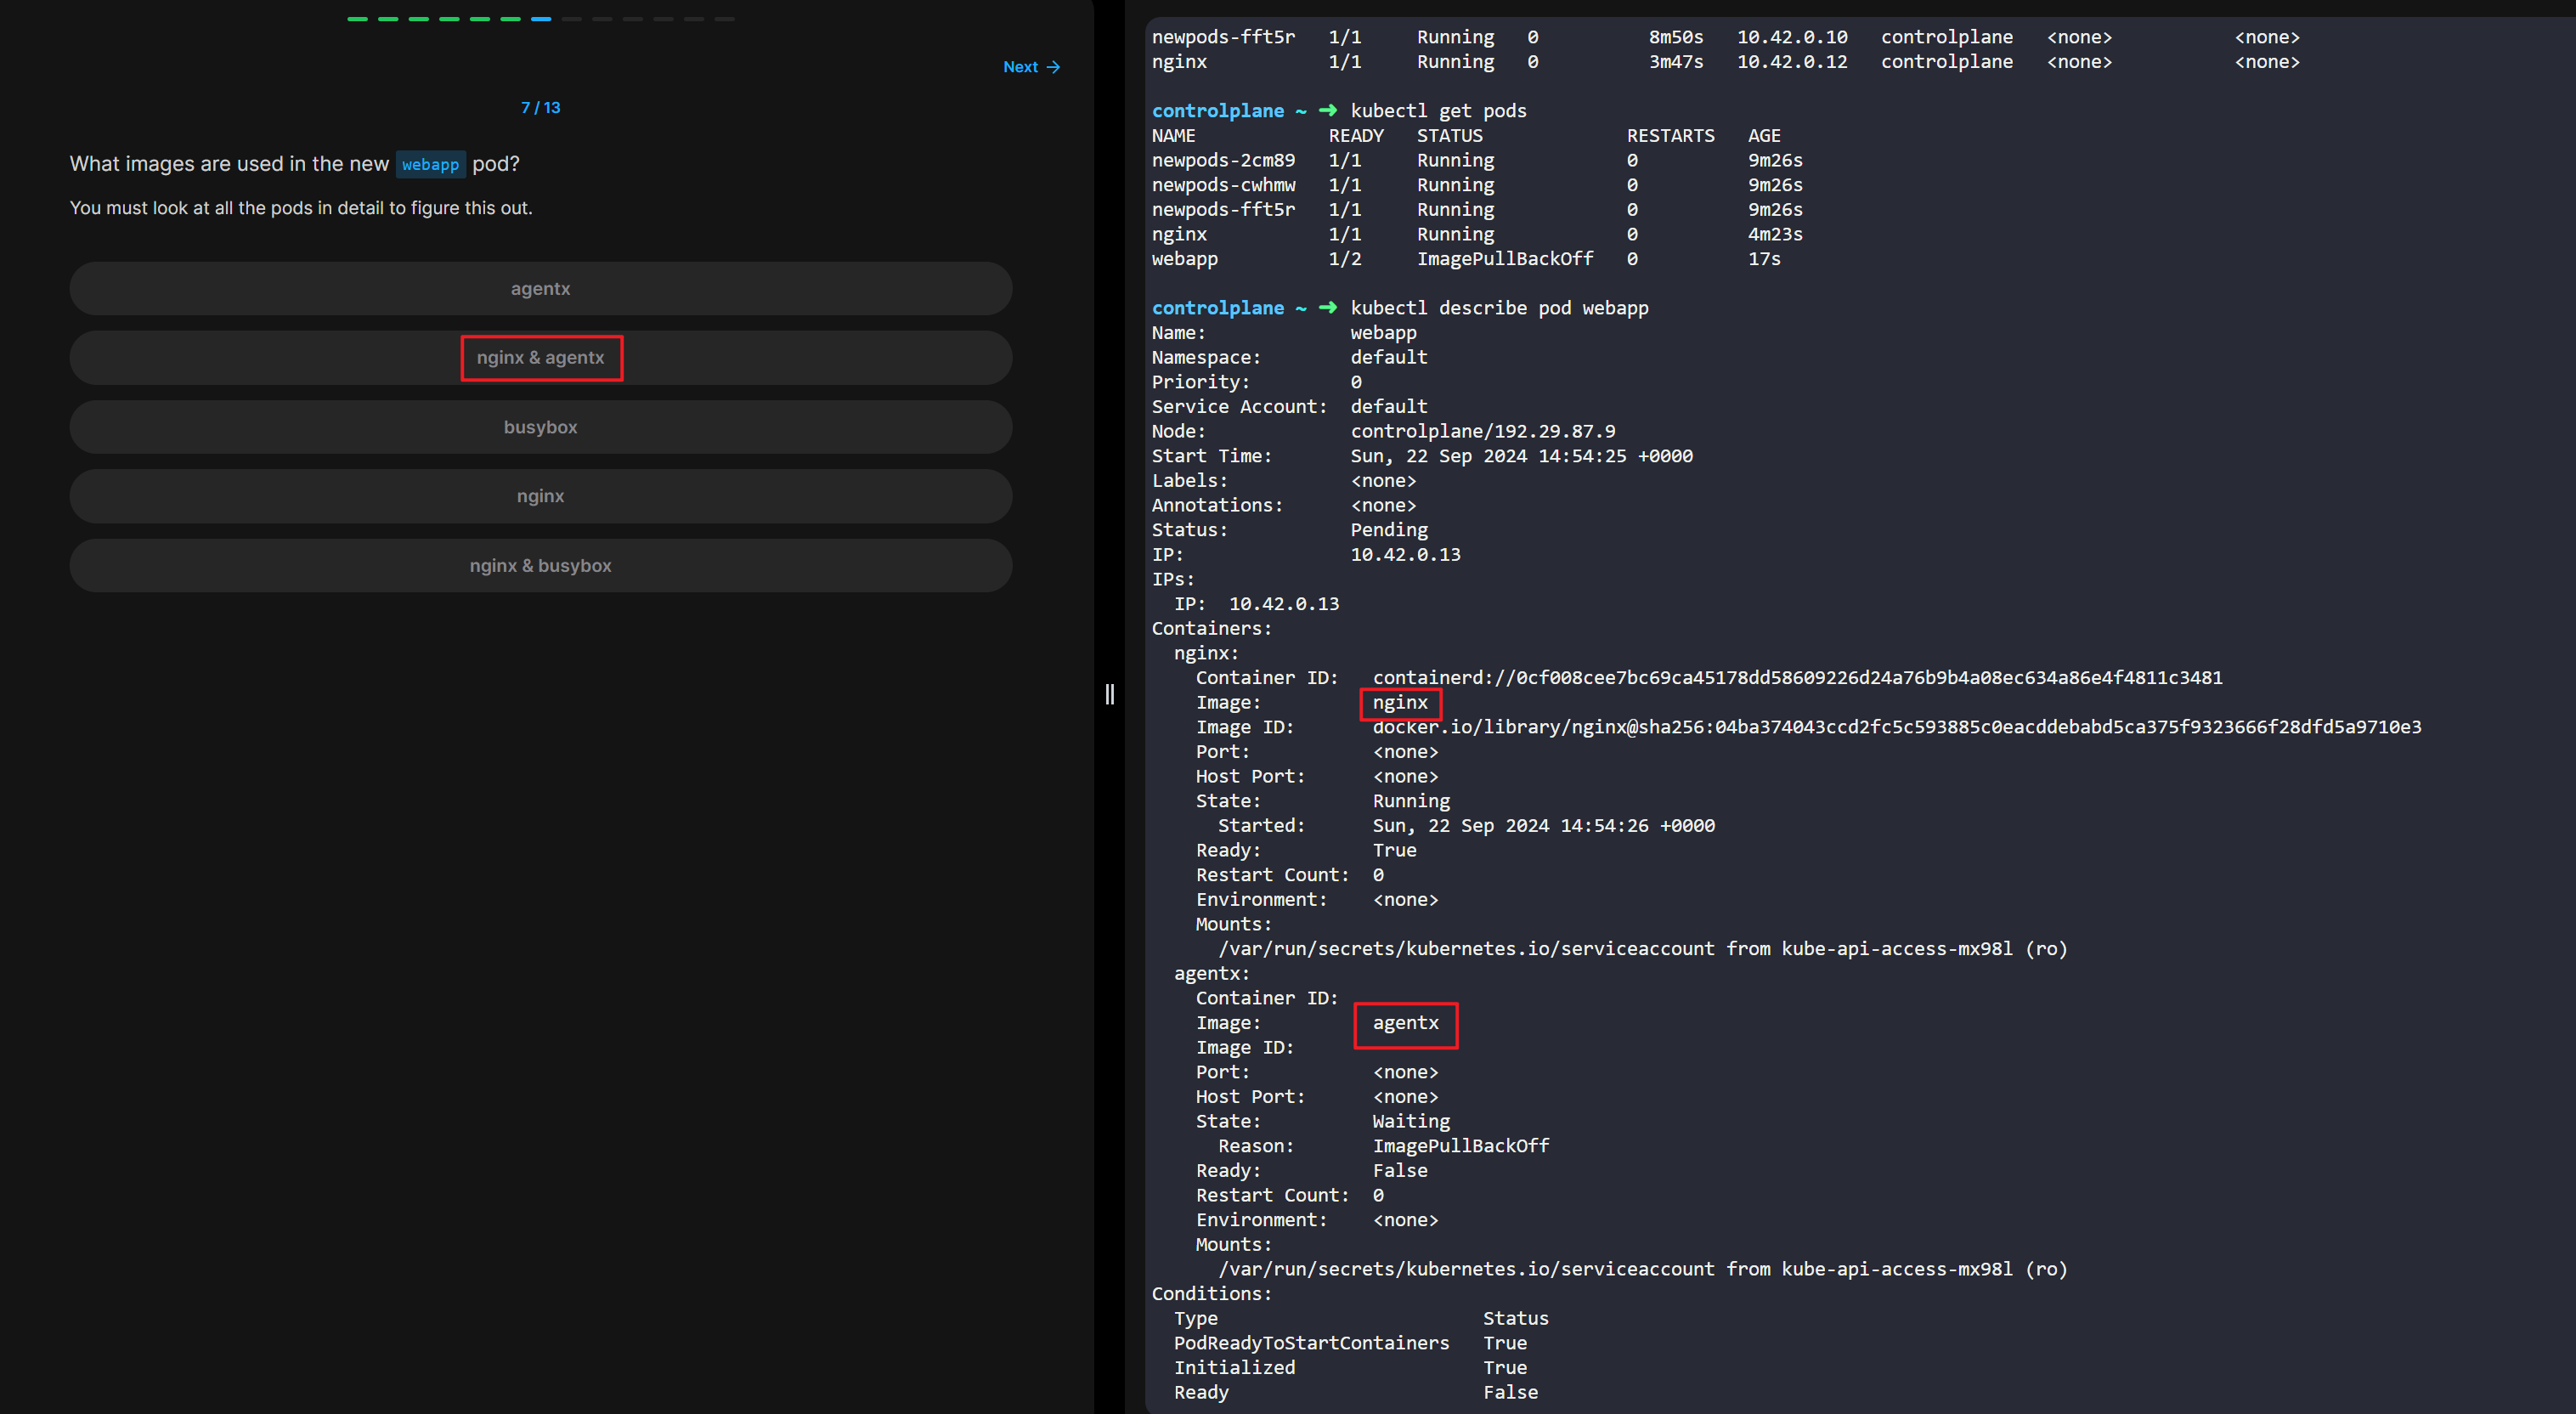Click the 'kubectl get pods' command text
2576x1414 pixels.
[1438, 110]
